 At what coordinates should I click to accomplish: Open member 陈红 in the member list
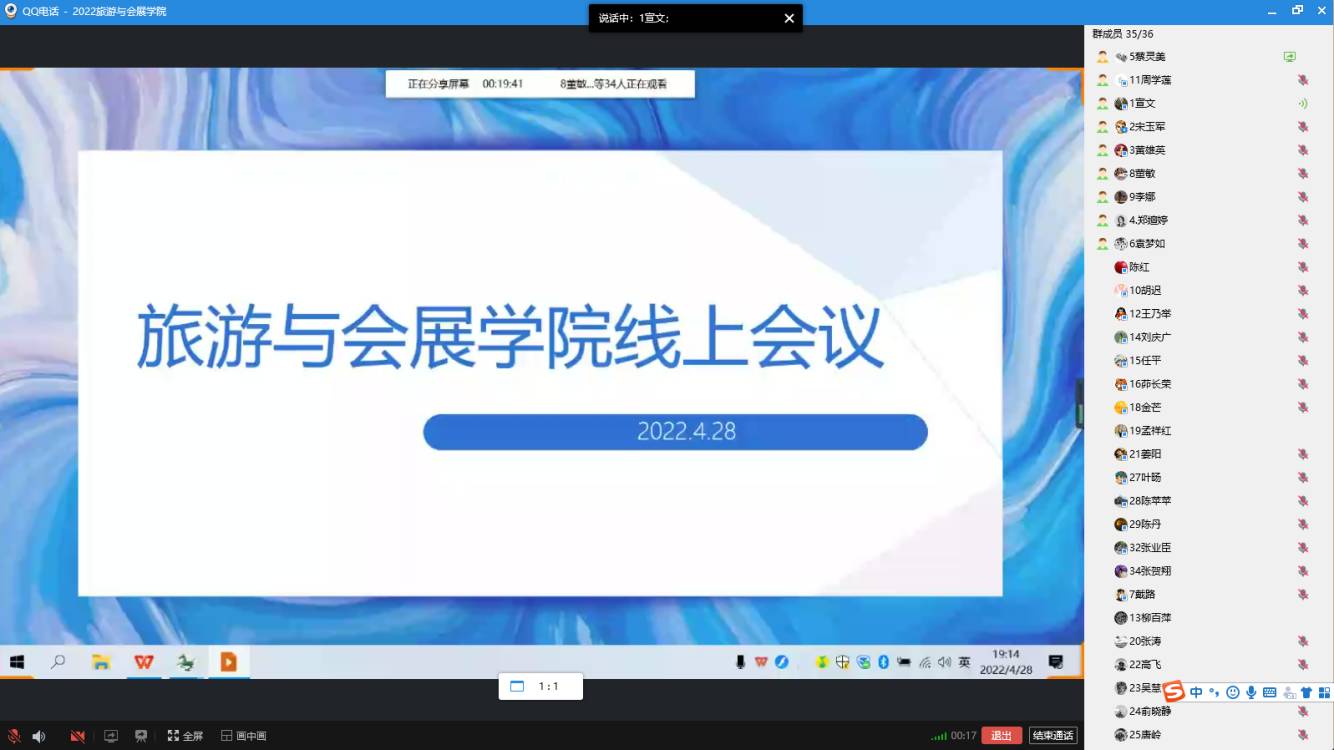click(x=1138, y=267)
